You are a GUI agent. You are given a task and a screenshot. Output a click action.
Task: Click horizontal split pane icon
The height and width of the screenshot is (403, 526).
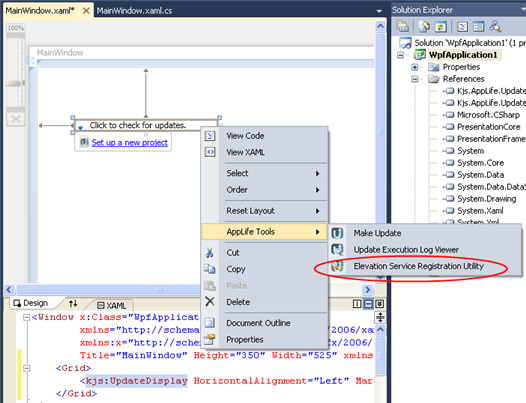[x=368, y=304]
